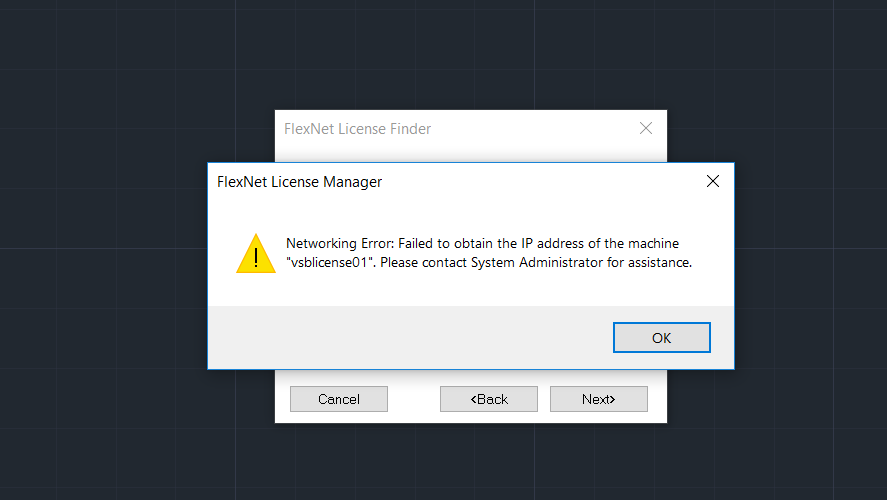Click the yellow warning triangle icon
This screenshot has height=500, width=887.
coord(256,253)
